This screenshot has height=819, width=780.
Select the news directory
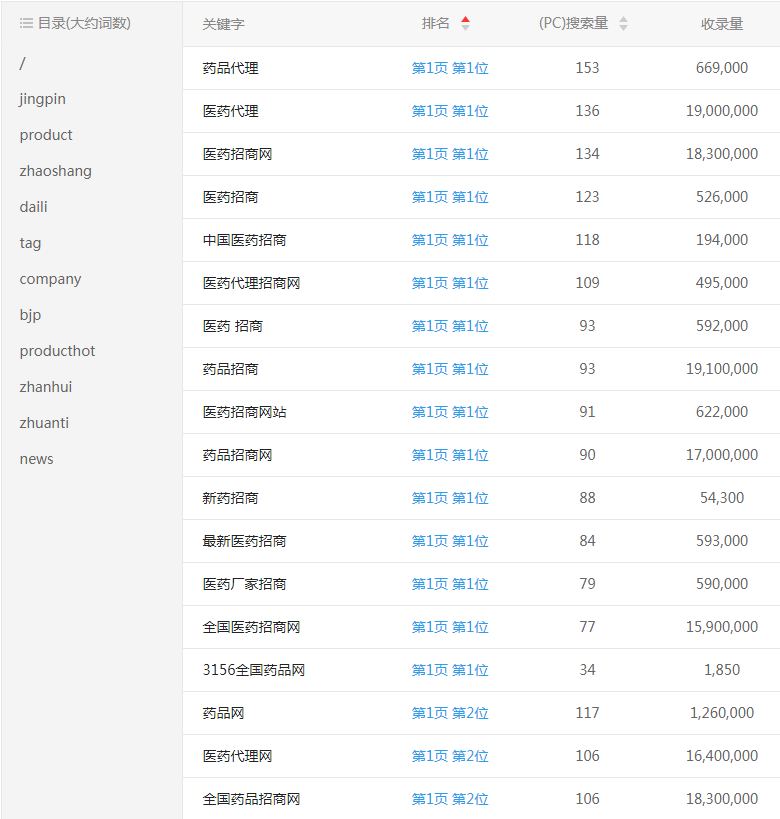click(37, 459)
